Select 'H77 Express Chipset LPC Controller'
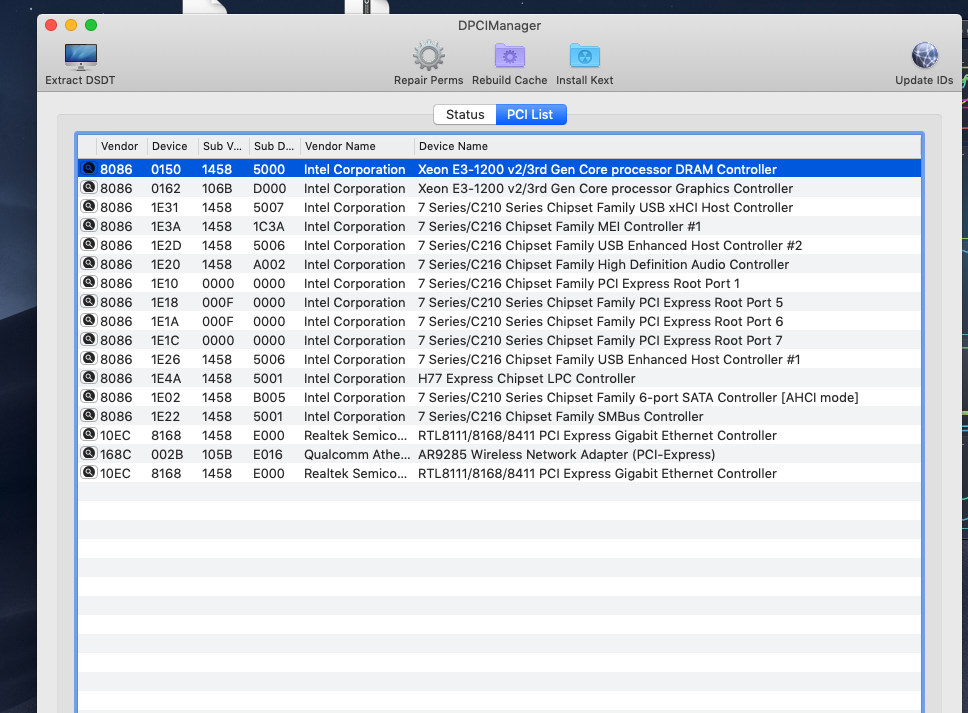 coord(527,378)
